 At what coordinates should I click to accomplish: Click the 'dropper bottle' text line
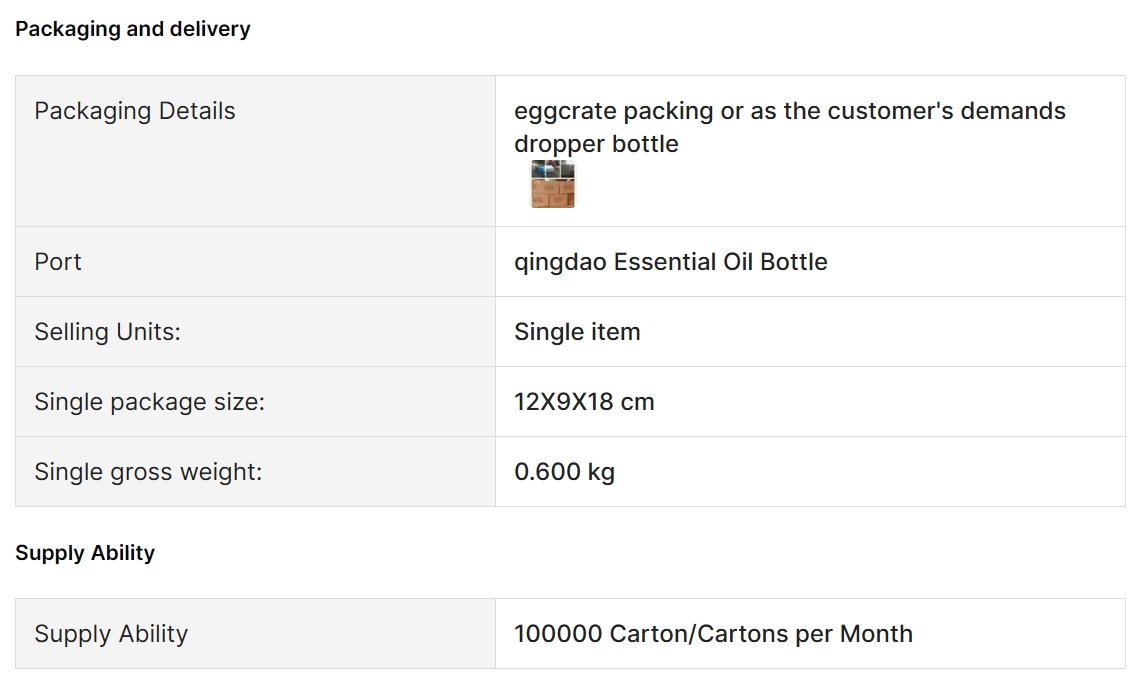coord(596,144)
